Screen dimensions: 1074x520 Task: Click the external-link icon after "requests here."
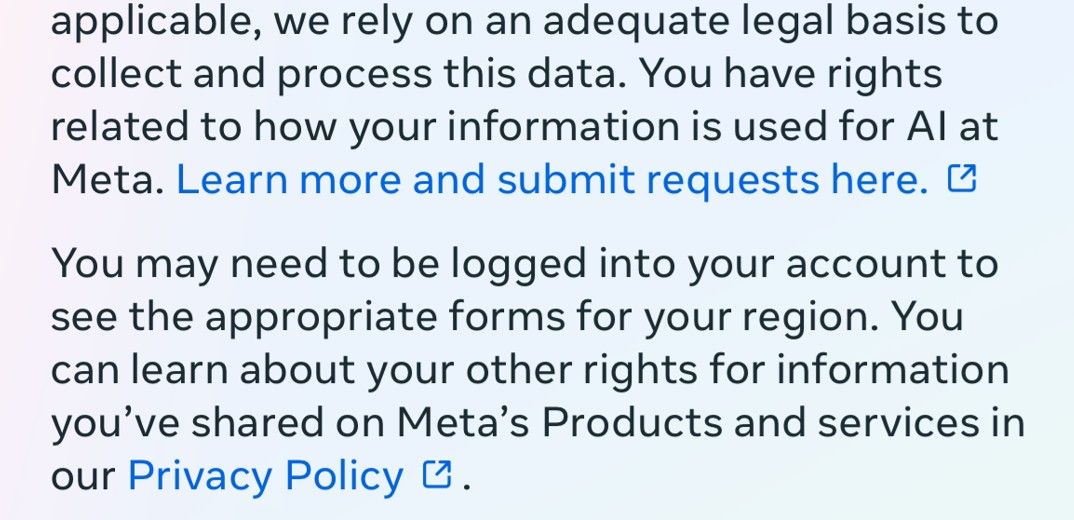pyautogui.click(x=961, y=179)
